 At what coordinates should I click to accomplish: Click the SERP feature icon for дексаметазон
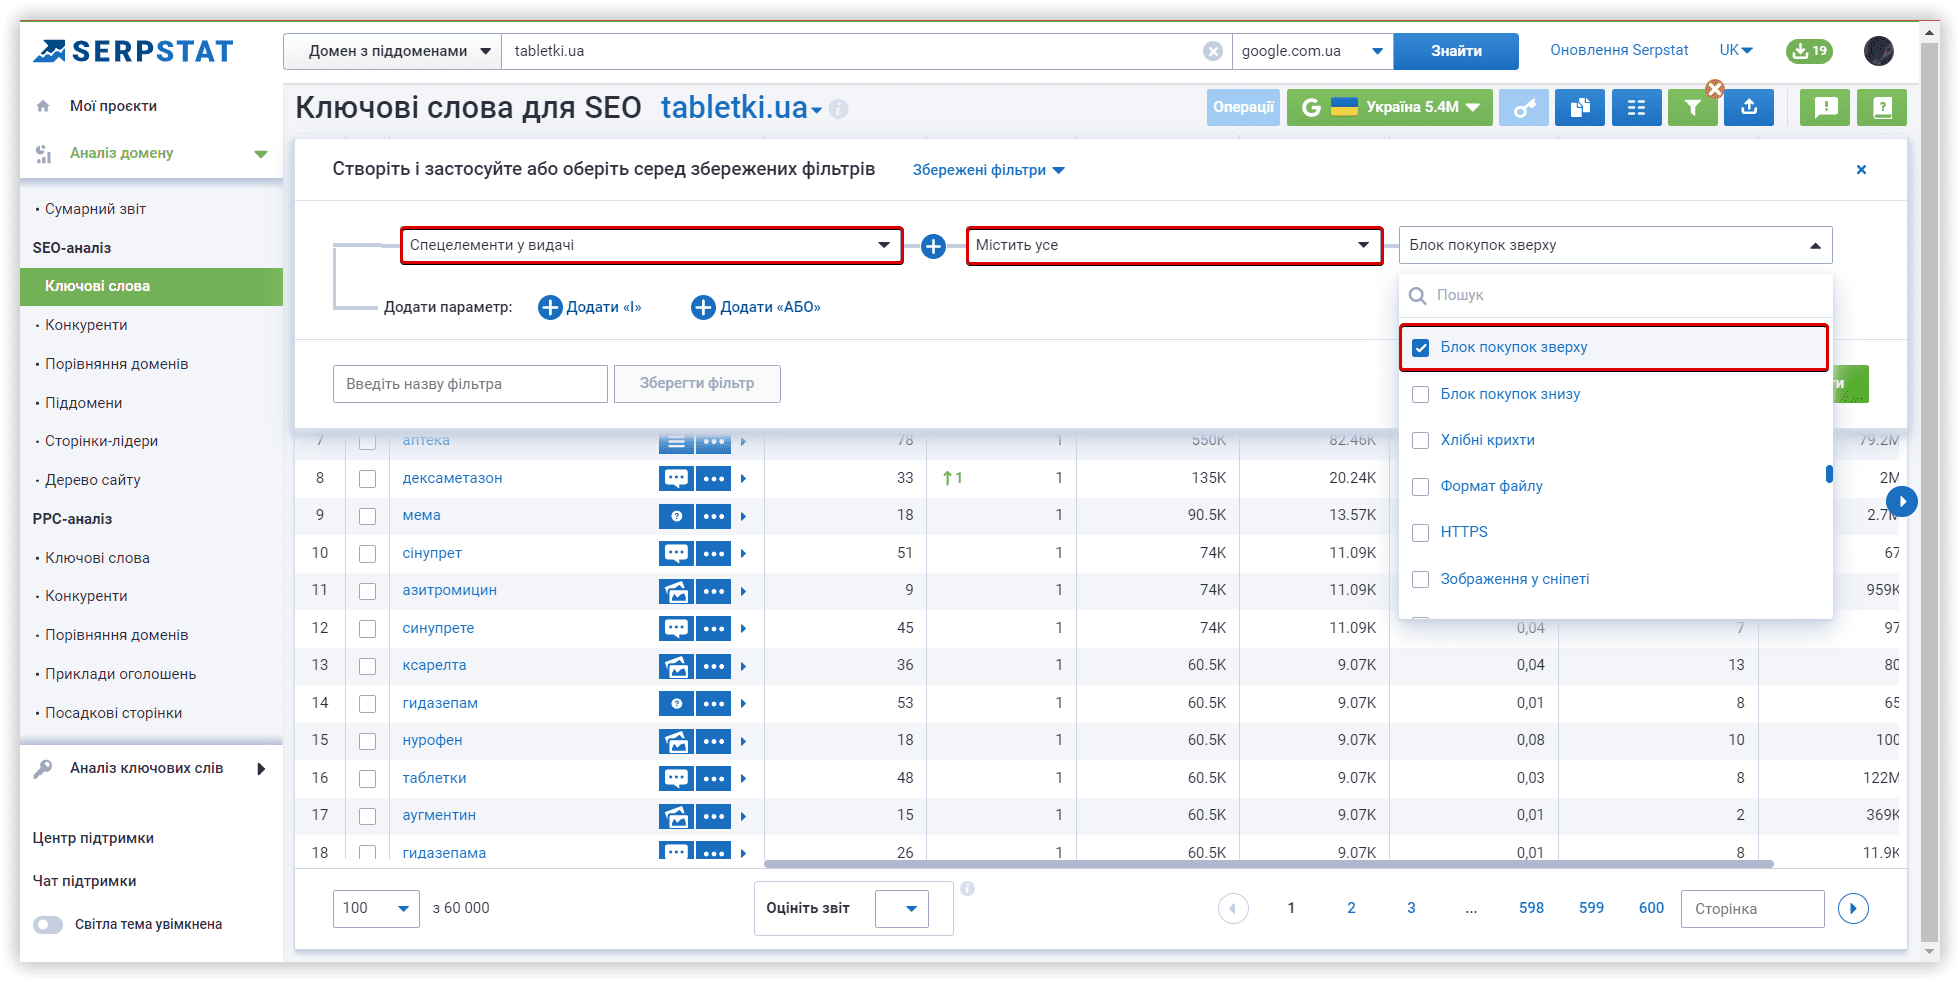click(676, 478)
